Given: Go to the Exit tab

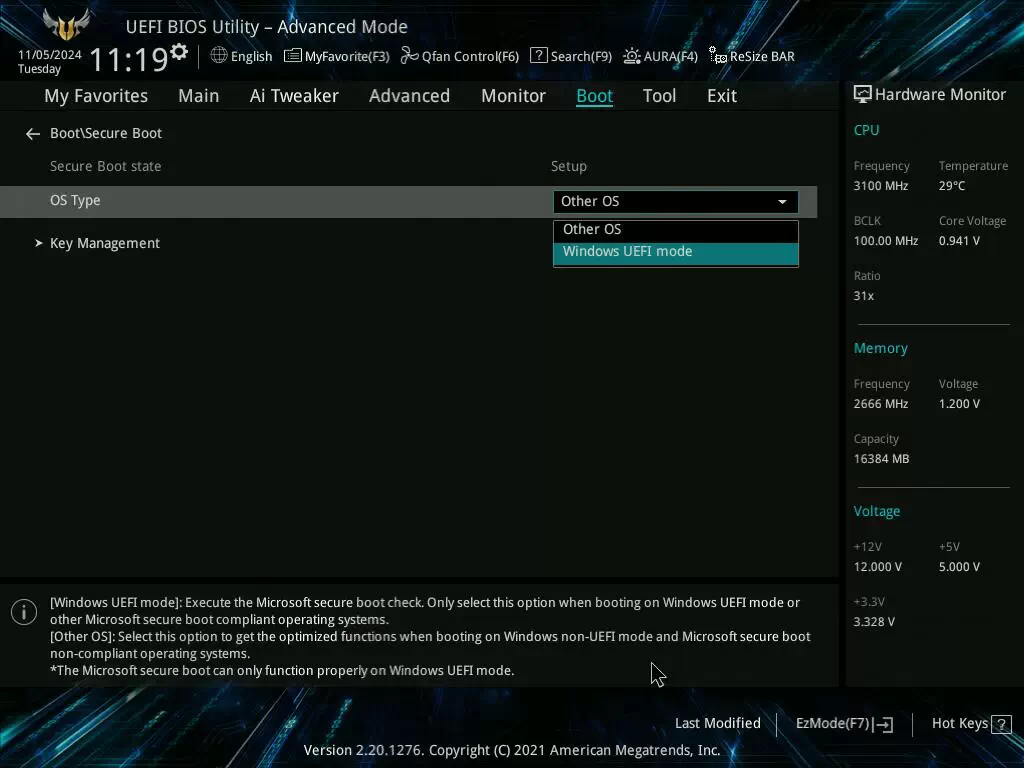Looking at the screenshot, I should 722,96.
